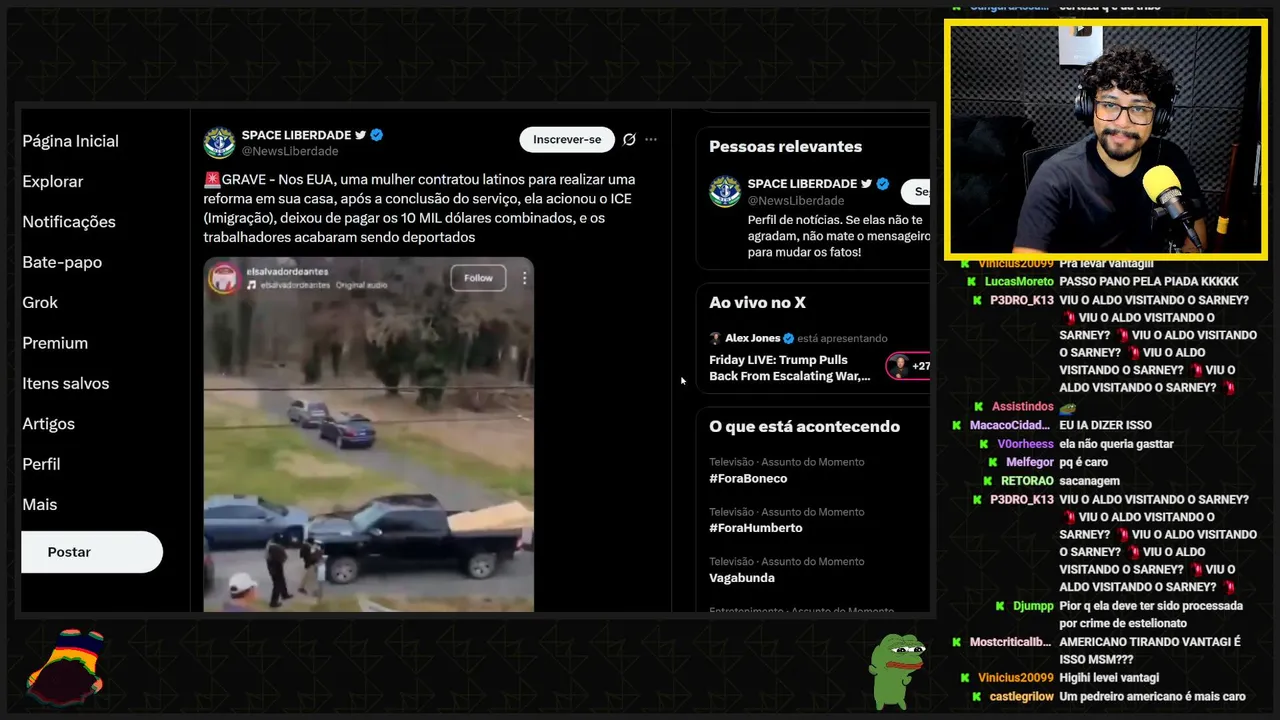Open Itens salvos

(x=66, y=383)
